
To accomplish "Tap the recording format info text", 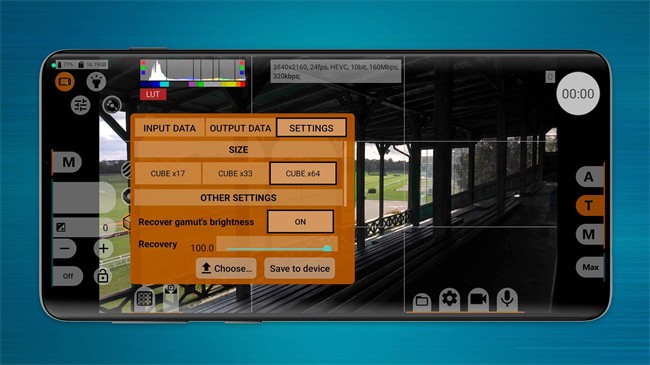I will point(336,71).
